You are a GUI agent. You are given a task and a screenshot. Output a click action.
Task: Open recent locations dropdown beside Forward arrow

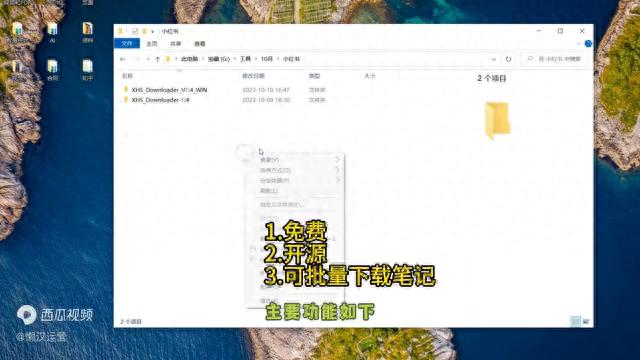pos(147,59)
